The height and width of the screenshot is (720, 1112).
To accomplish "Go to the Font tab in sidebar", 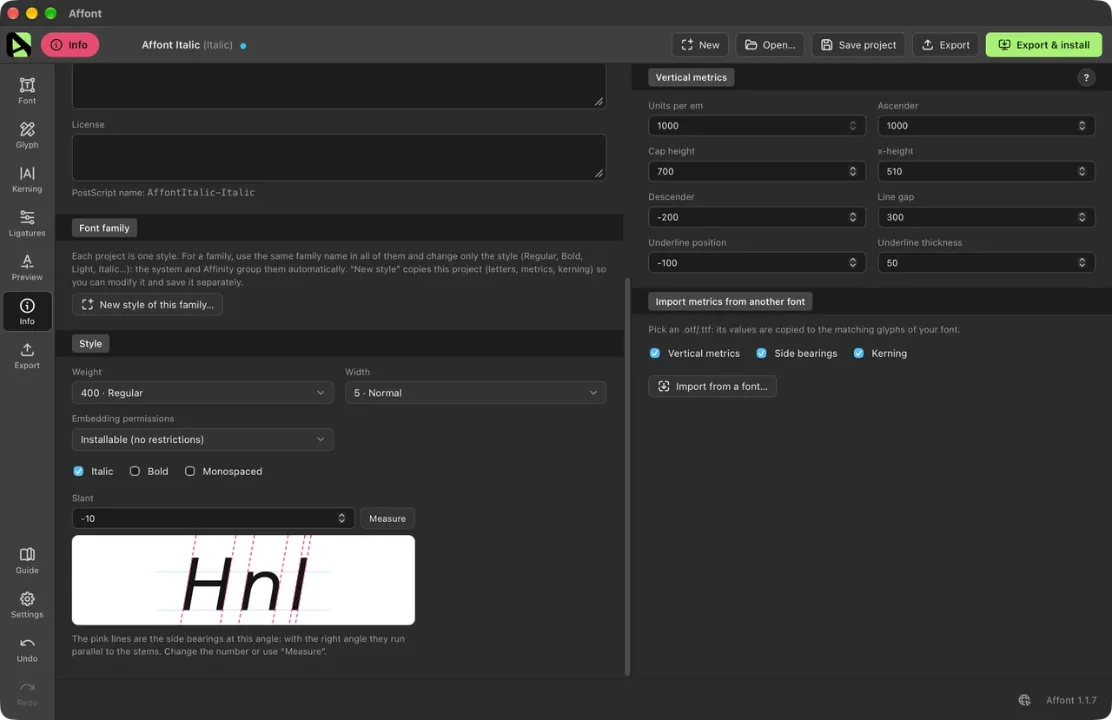I will coord(27,91).
